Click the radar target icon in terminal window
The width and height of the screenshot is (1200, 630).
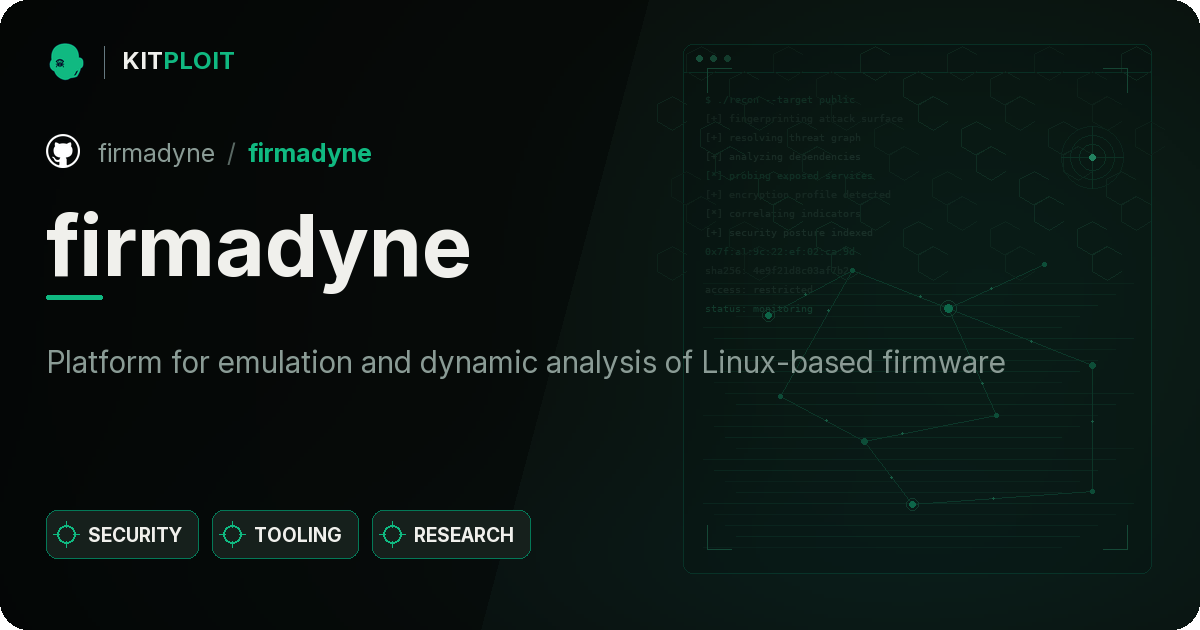(x=1092, y=157)
